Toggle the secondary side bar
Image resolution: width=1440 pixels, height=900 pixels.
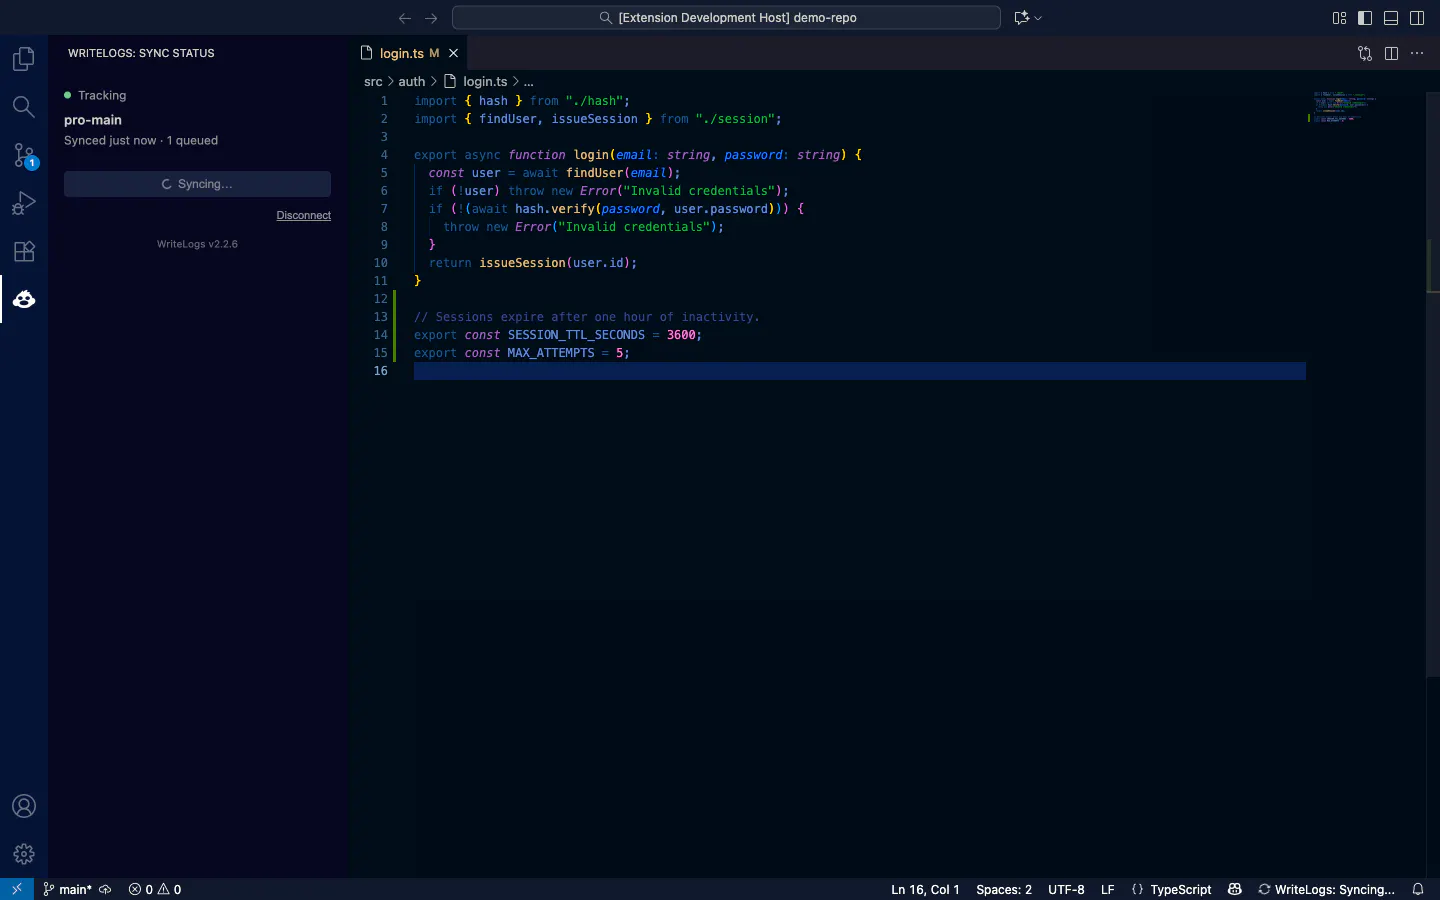[1417, 18]
